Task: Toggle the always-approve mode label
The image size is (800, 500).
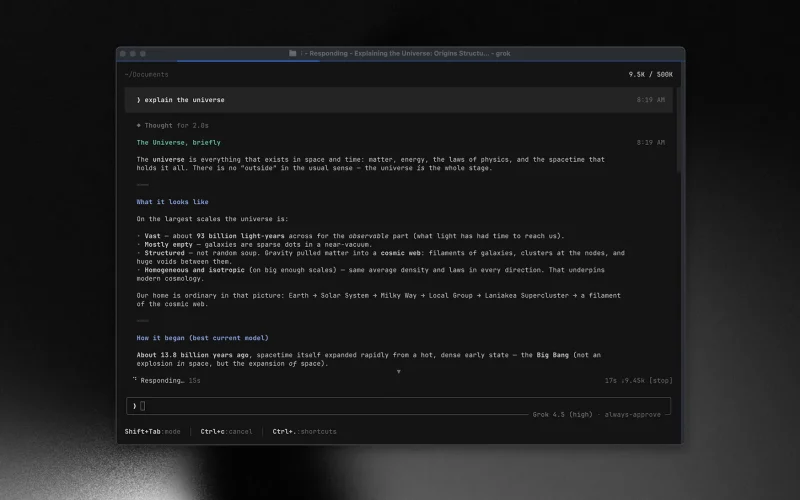Action: [x=633, y=415]
